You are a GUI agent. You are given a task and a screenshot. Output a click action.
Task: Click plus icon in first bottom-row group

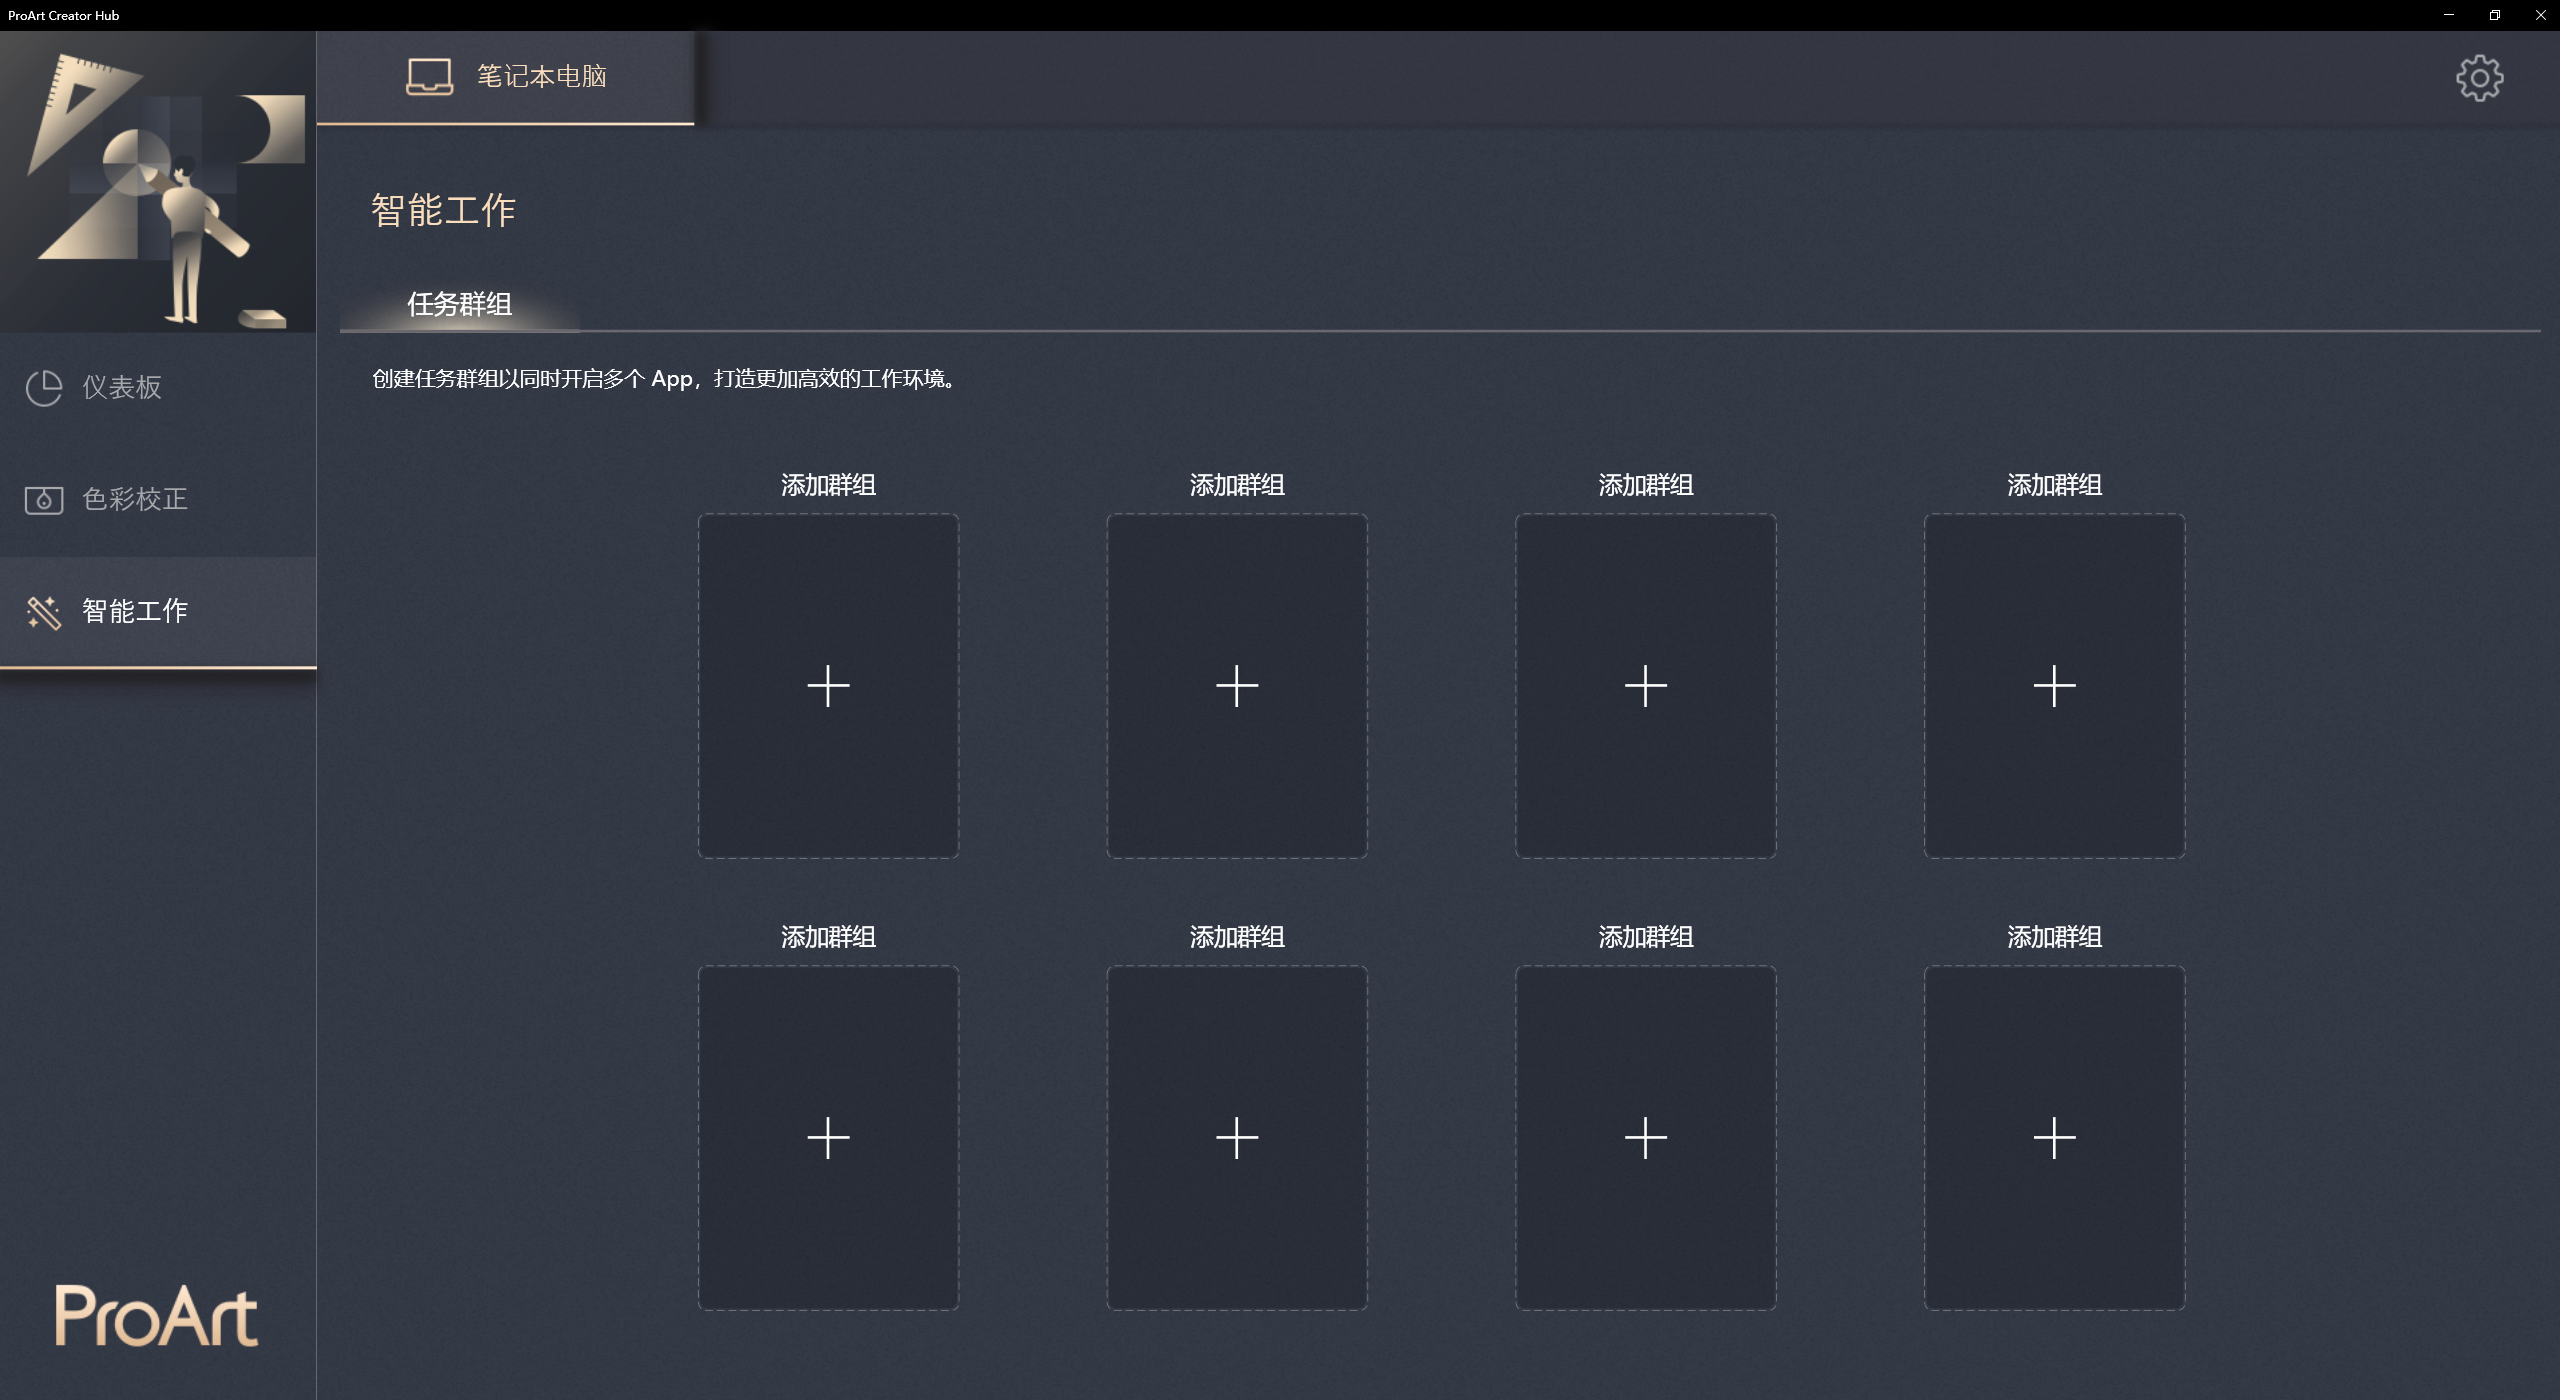pyautogui.click(x=828, y=1138)
